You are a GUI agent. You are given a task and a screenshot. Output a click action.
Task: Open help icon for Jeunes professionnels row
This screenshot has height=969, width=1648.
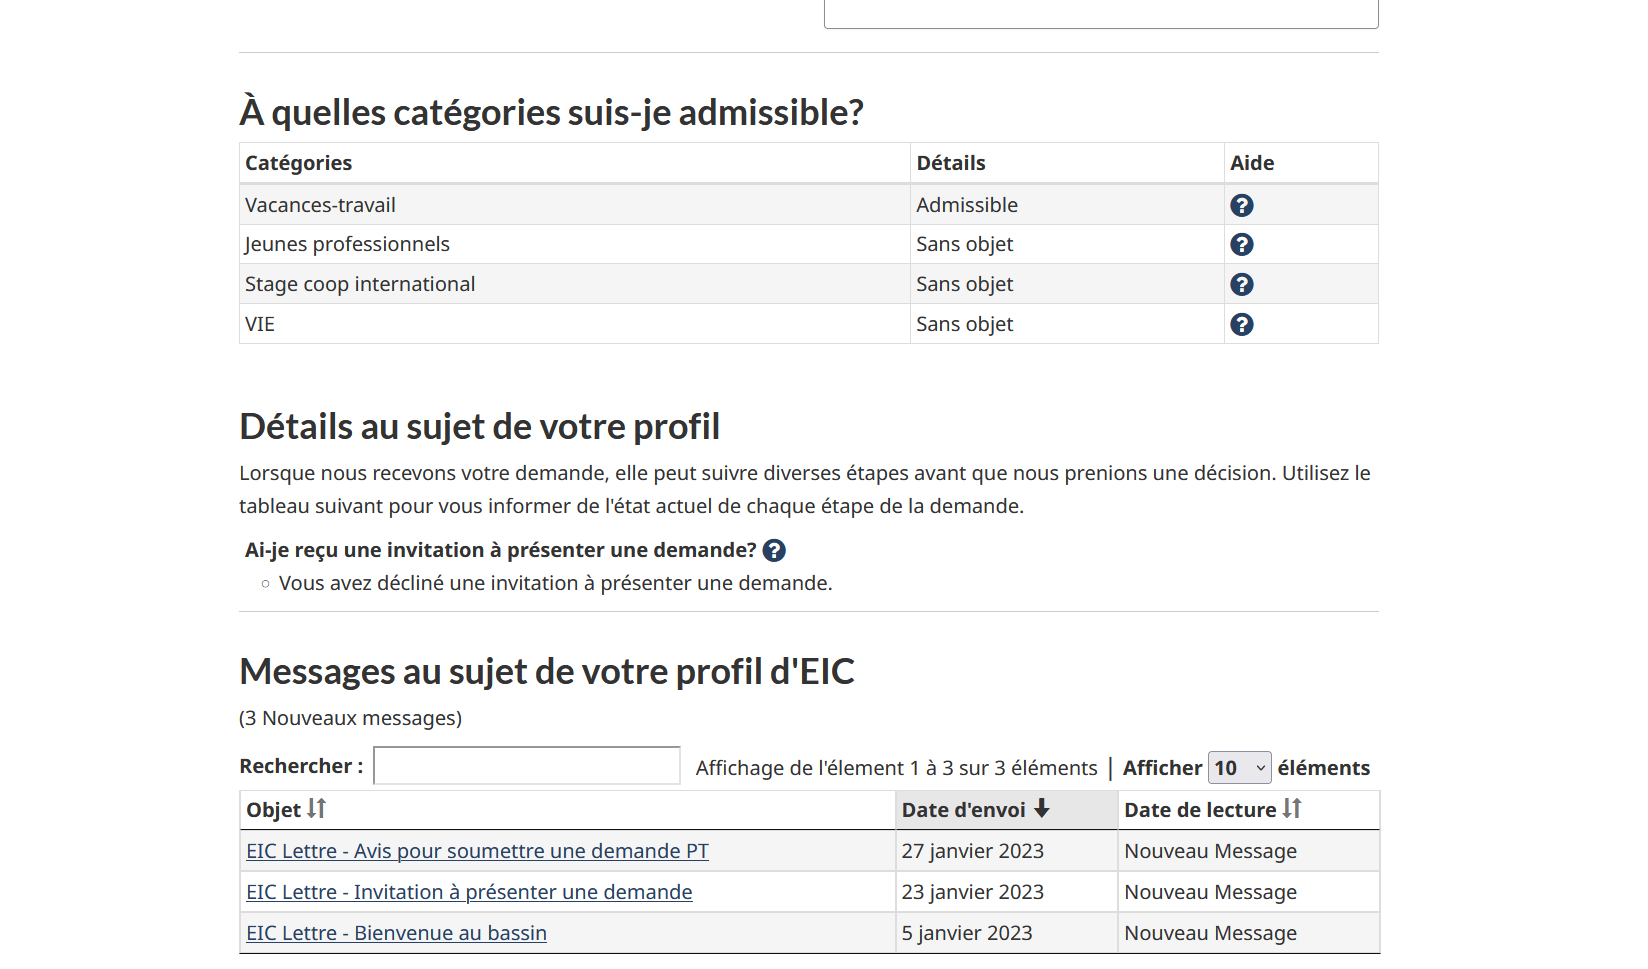[x=1241, y=244]
